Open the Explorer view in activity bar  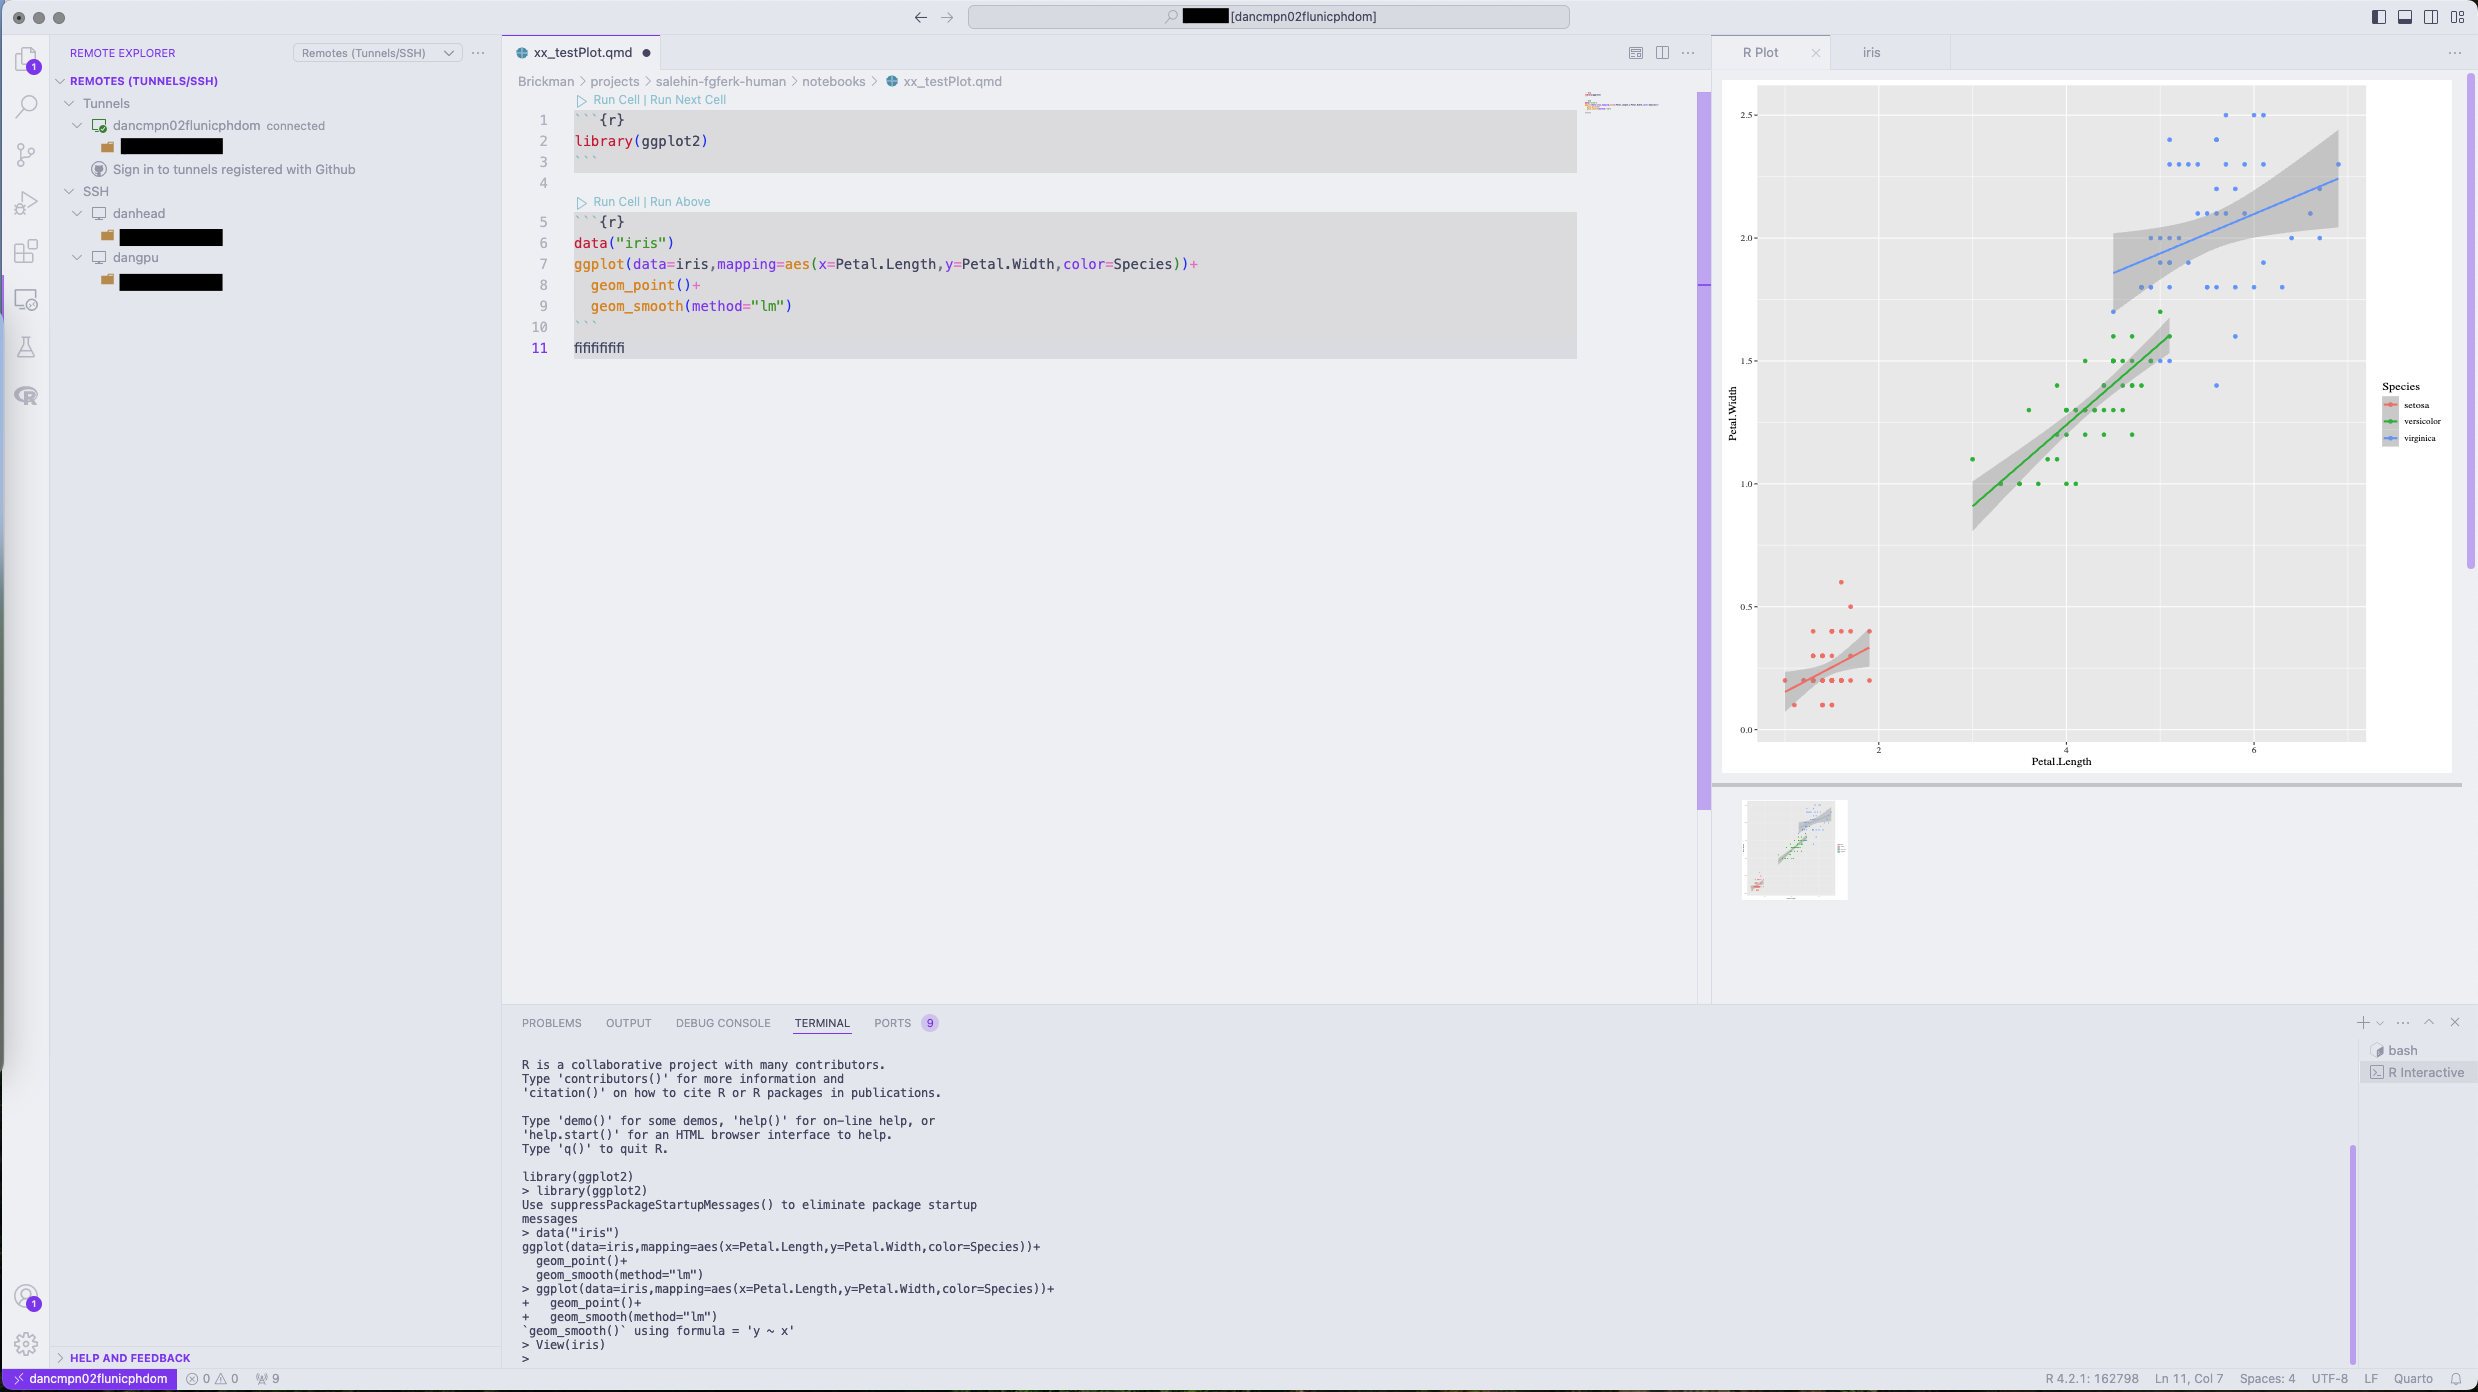coord(26,60)
